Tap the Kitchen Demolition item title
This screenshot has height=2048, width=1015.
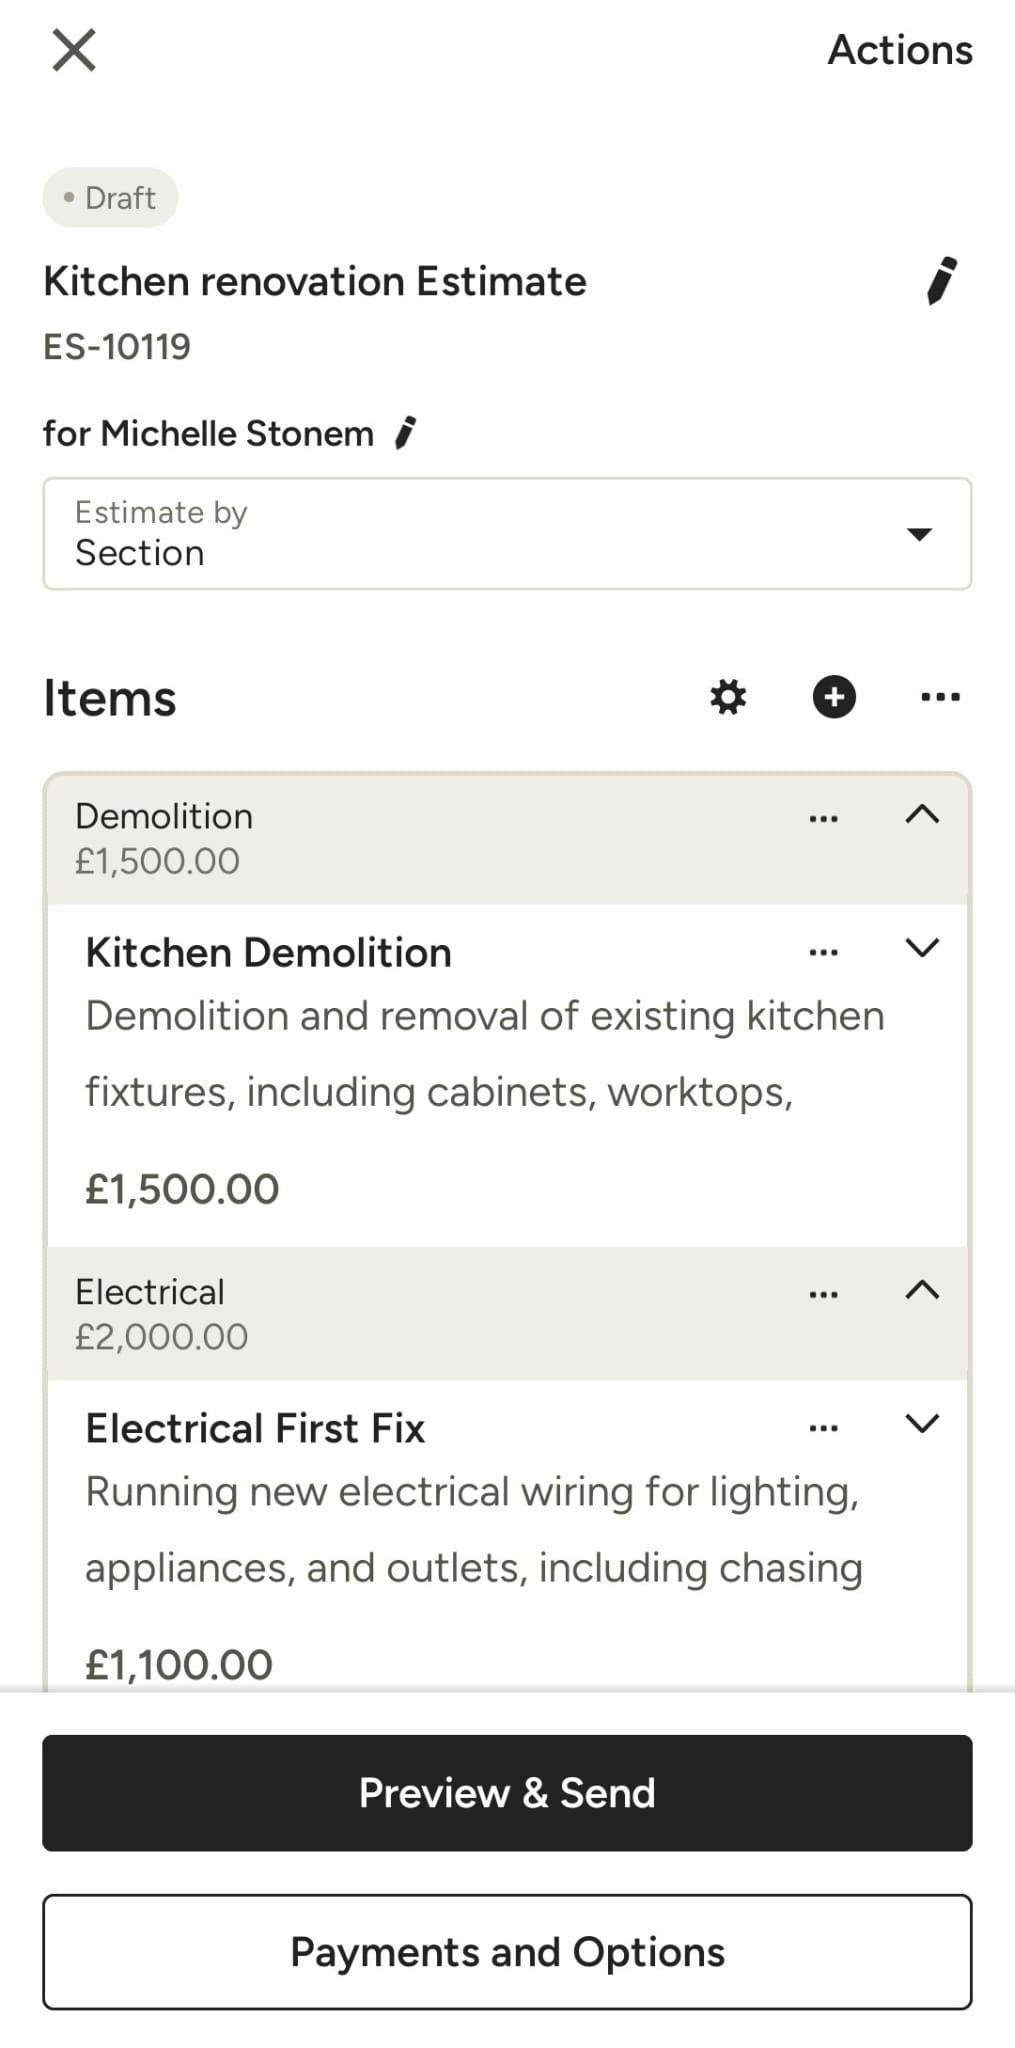(268, 953)
